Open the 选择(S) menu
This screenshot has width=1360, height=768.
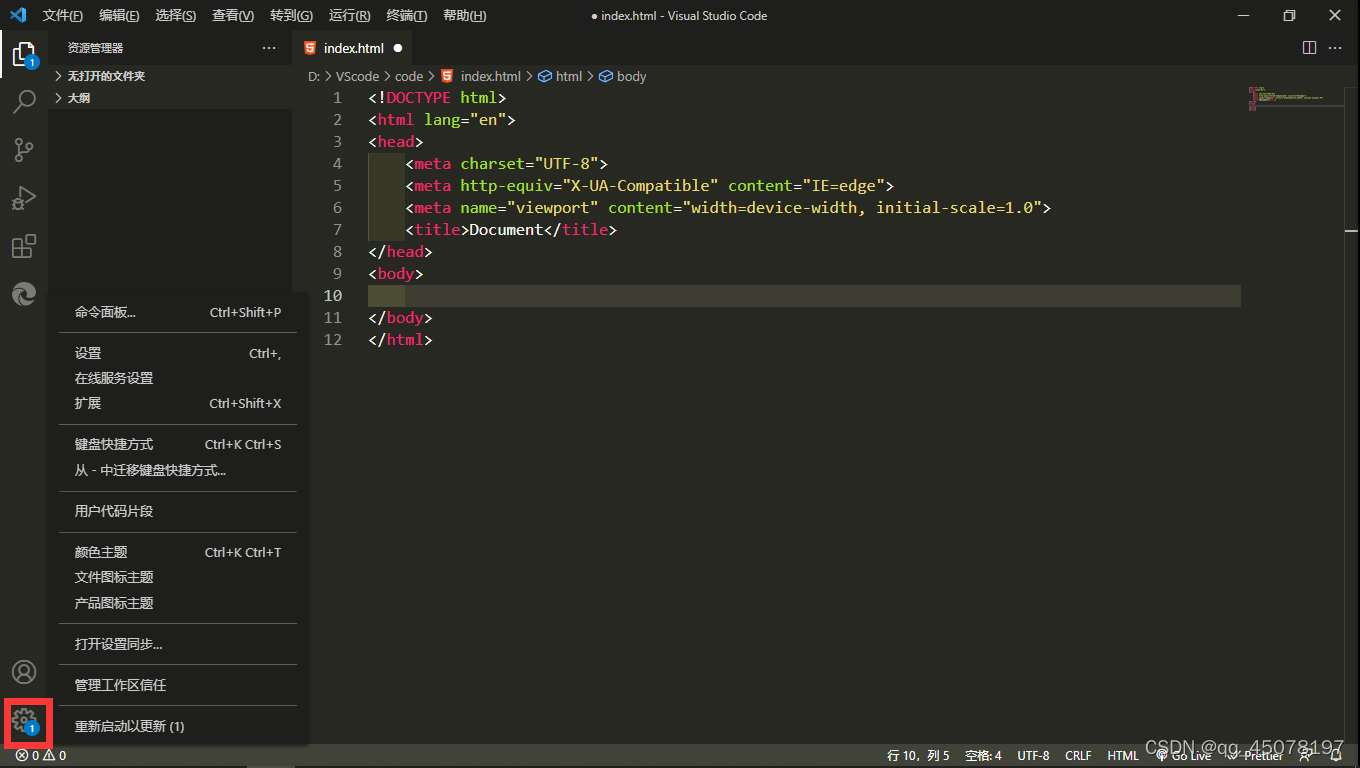[176, 15]
